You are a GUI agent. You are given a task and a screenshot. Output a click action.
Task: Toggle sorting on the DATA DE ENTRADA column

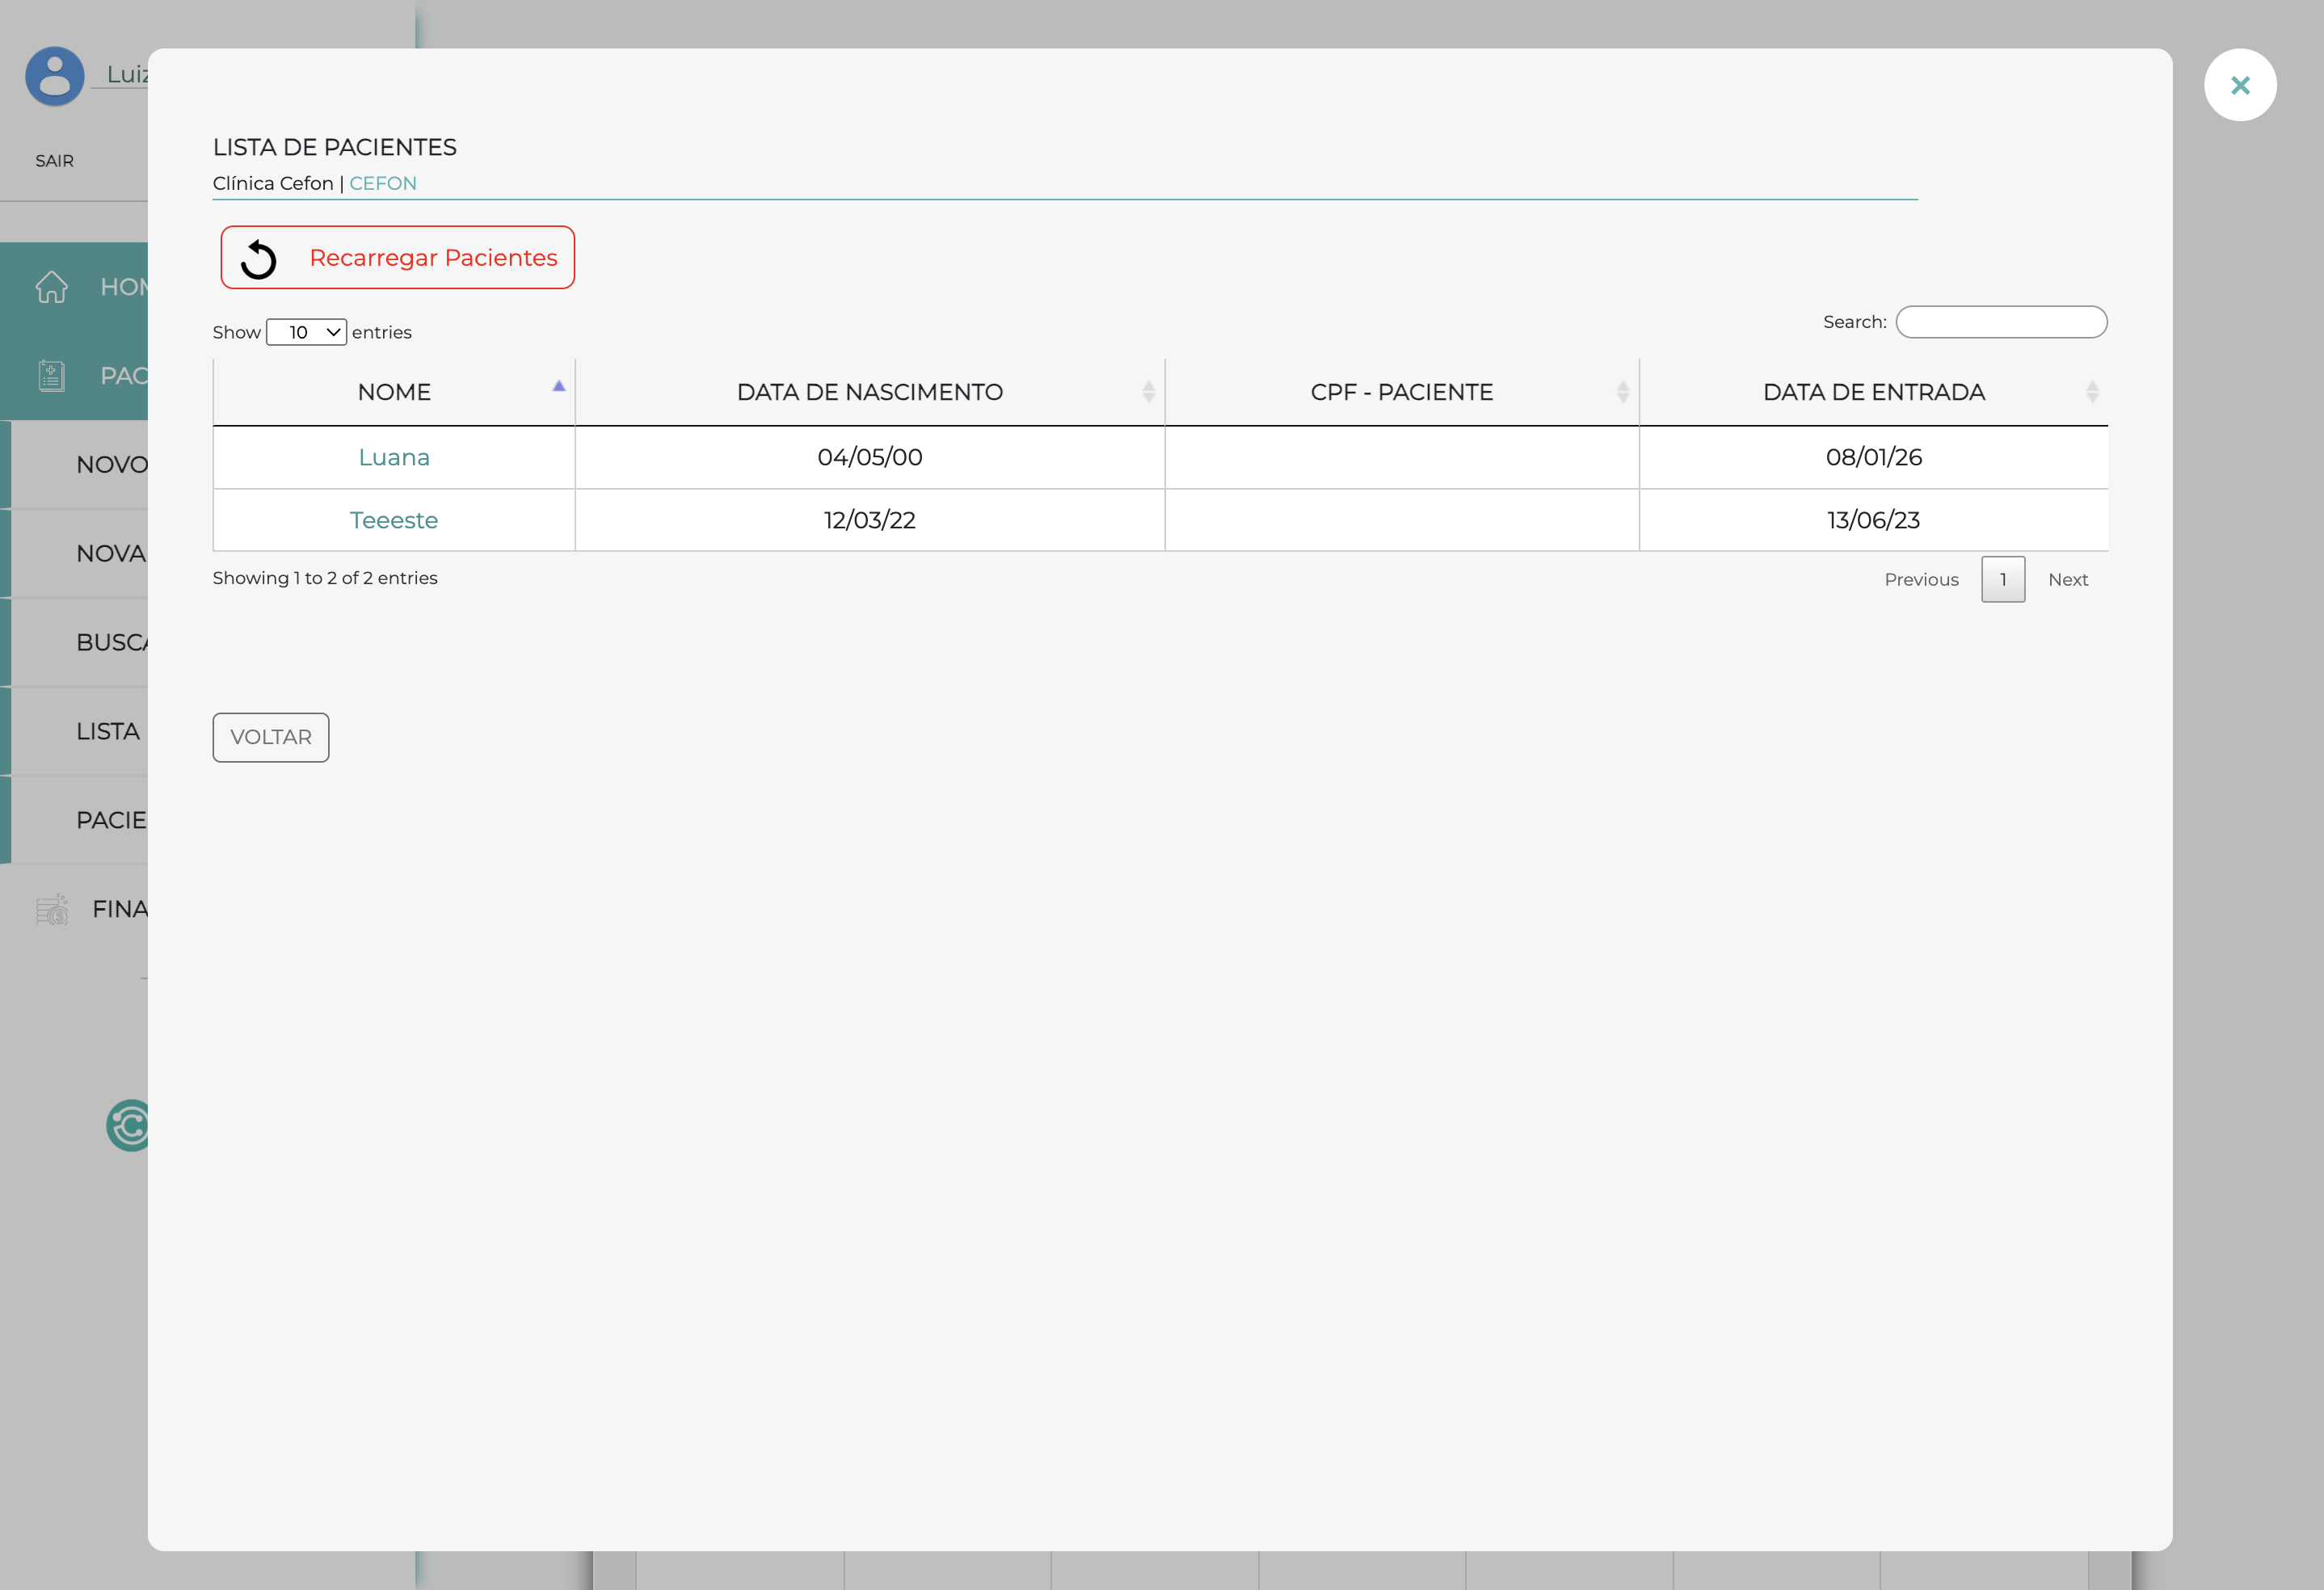[x=2094, y=392]
